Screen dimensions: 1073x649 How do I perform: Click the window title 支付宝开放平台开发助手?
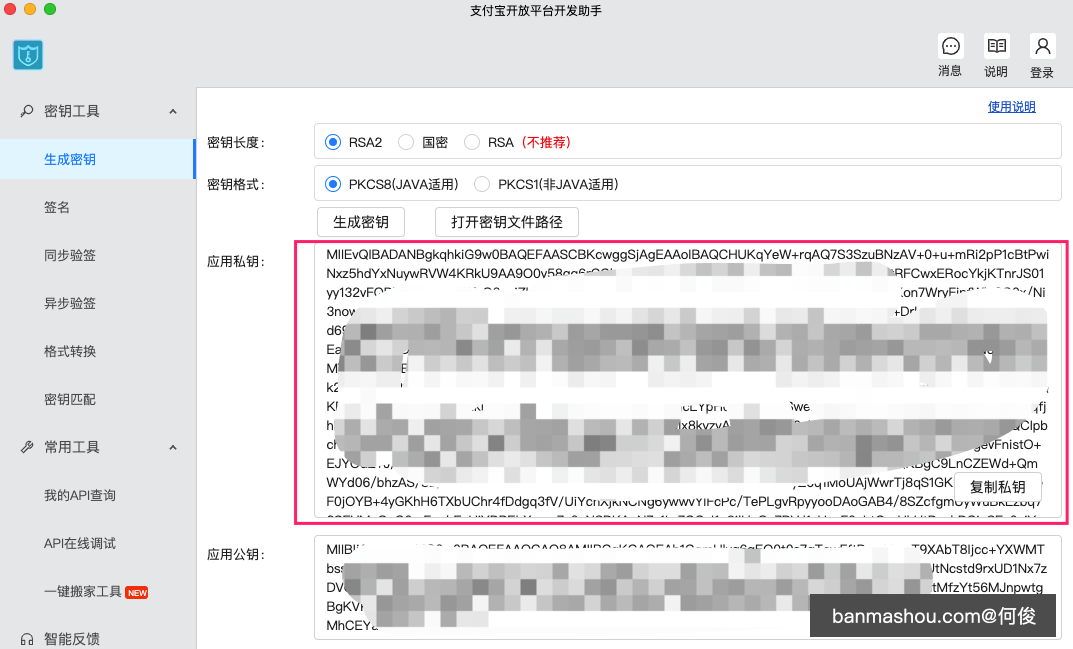point(536,11)
